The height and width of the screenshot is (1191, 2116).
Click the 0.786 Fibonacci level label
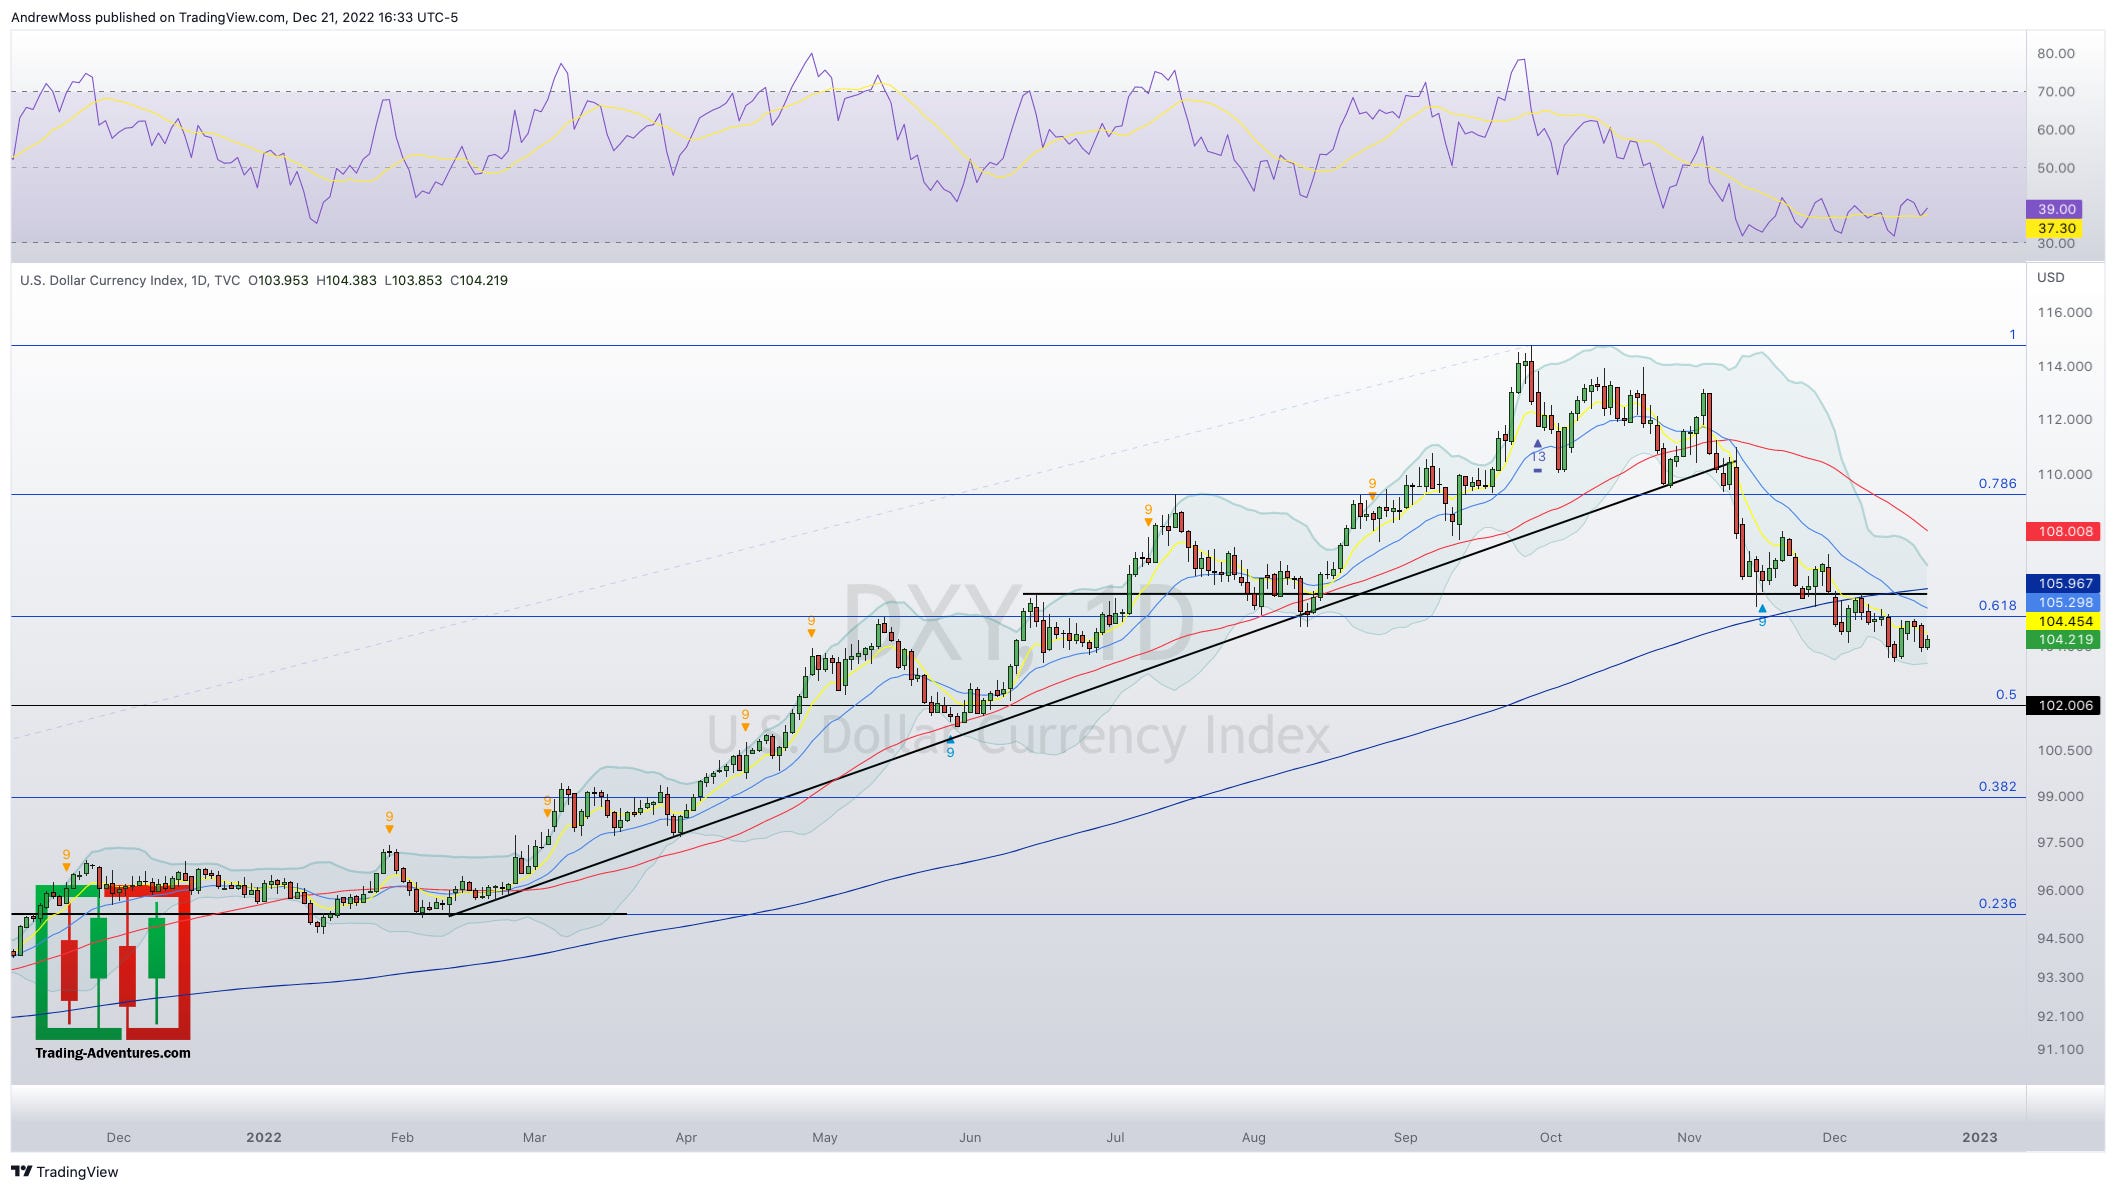click(x=1997, y=483)
